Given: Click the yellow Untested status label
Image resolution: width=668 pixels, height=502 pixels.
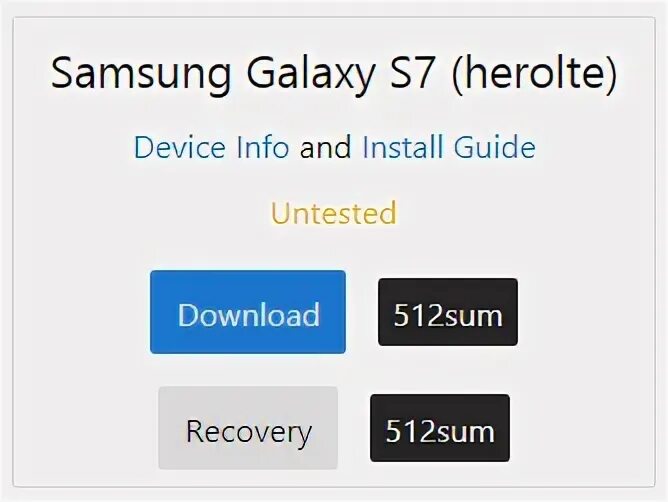Looking at the screenshot, I should point(334,213).
